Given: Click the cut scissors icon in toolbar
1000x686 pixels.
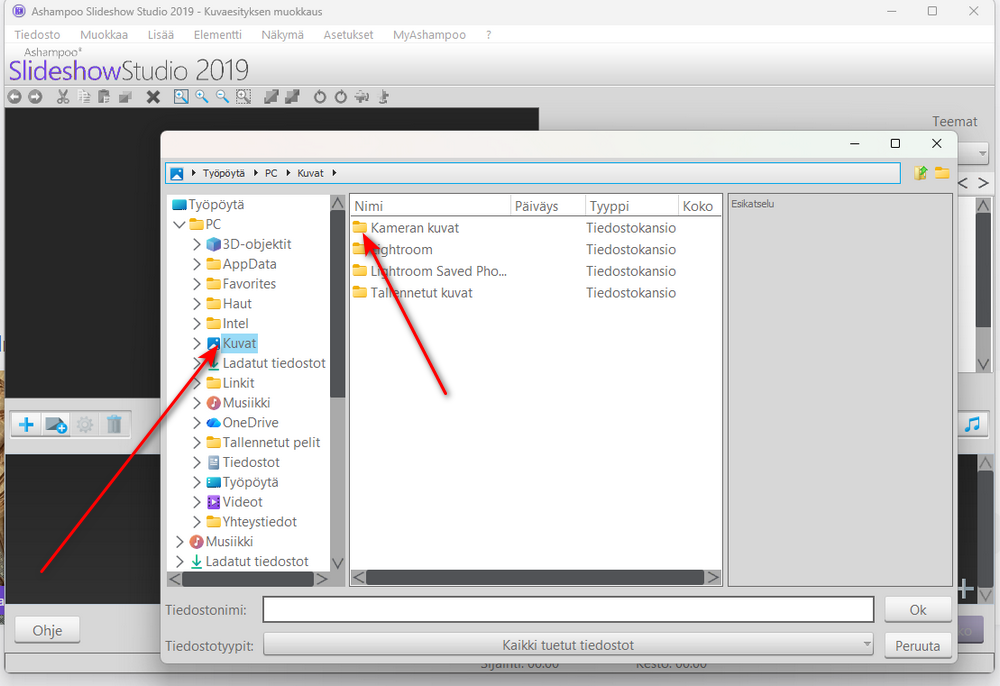Looking at the screenshot, I should tap(62, 97).
